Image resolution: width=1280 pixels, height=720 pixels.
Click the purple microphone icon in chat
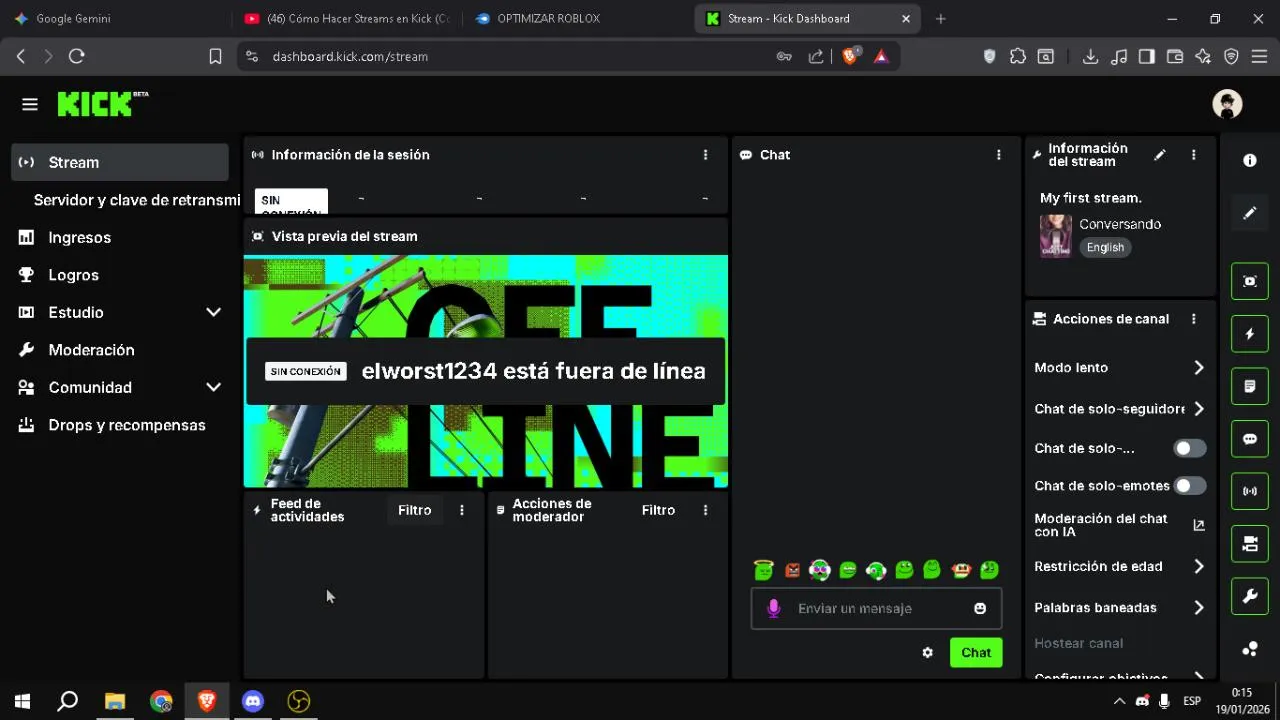click(773, 608)
